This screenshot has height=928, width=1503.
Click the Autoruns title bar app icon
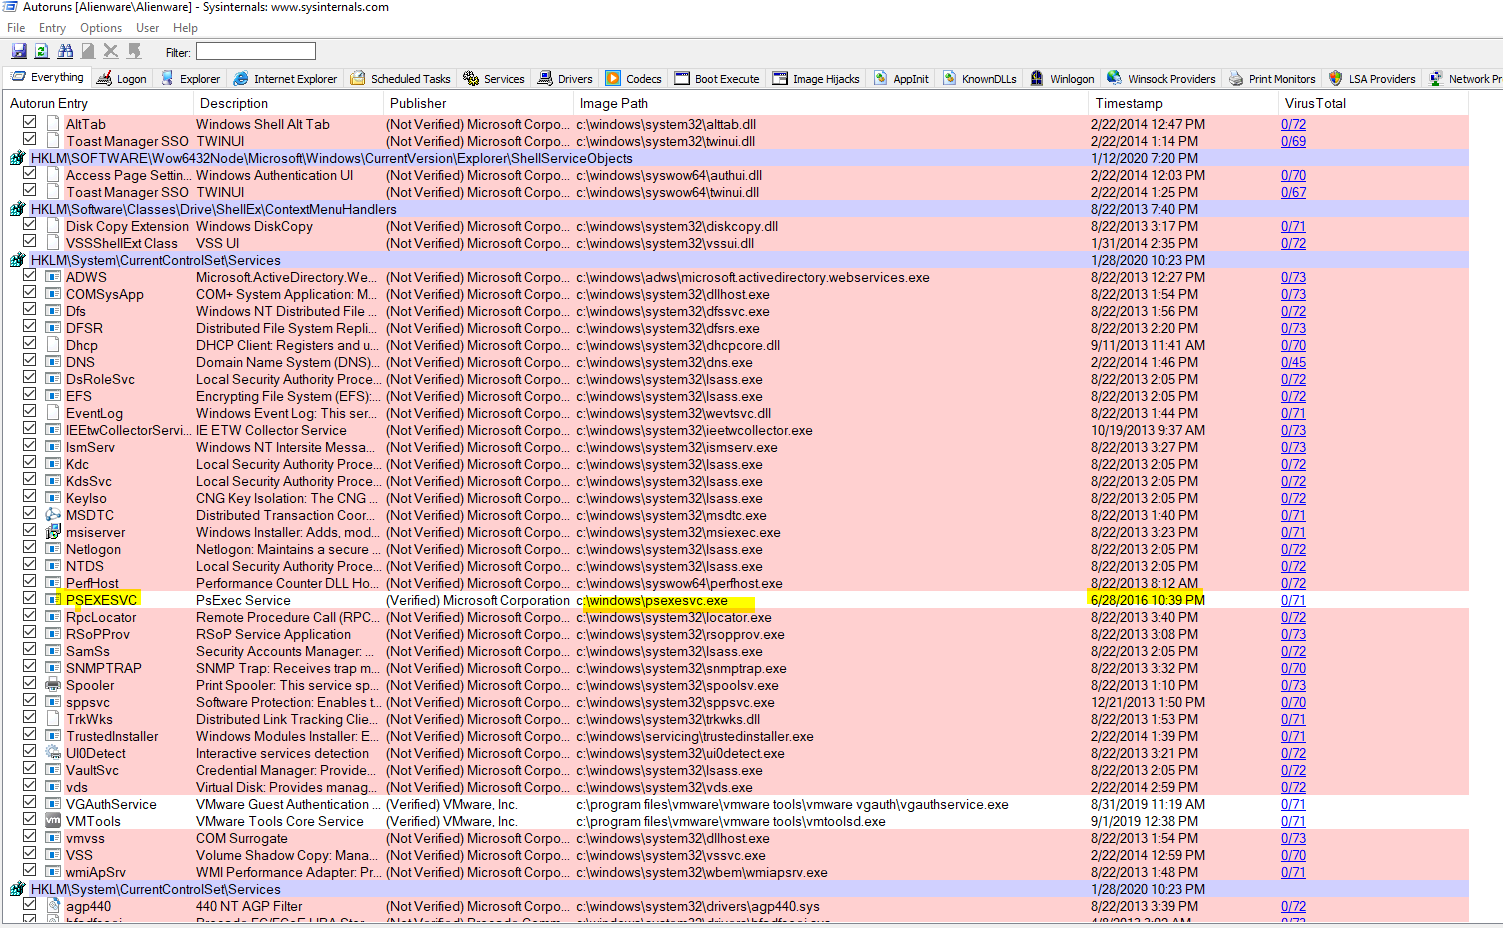pos(10,7)
